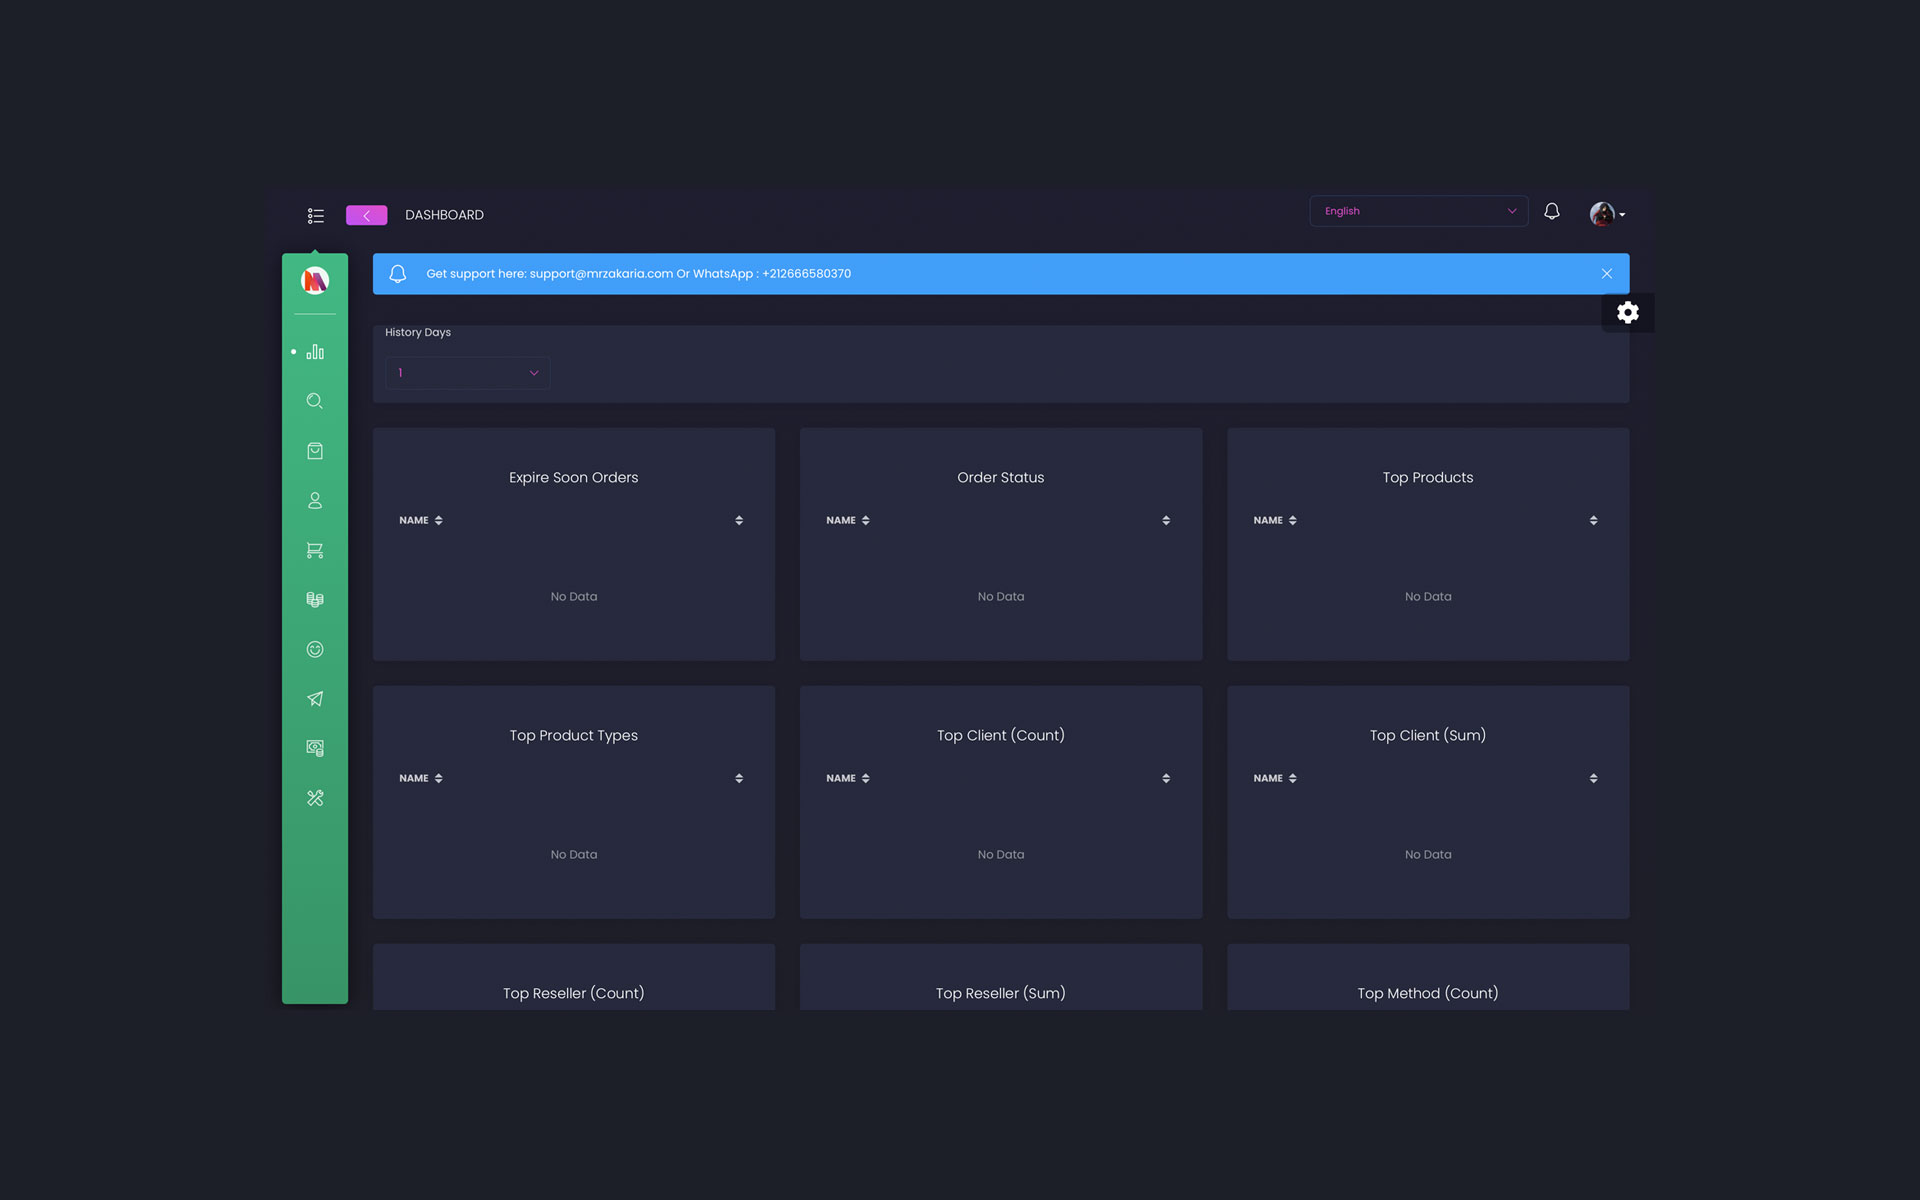Click the pink back arrow button

pyautogui.click(x=366, y=215)
